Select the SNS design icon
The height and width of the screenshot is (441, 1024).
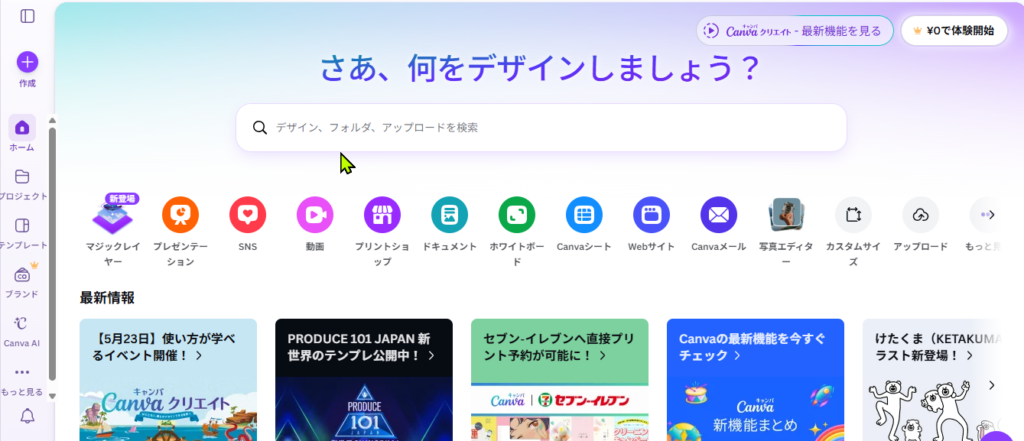click(248, 215)
